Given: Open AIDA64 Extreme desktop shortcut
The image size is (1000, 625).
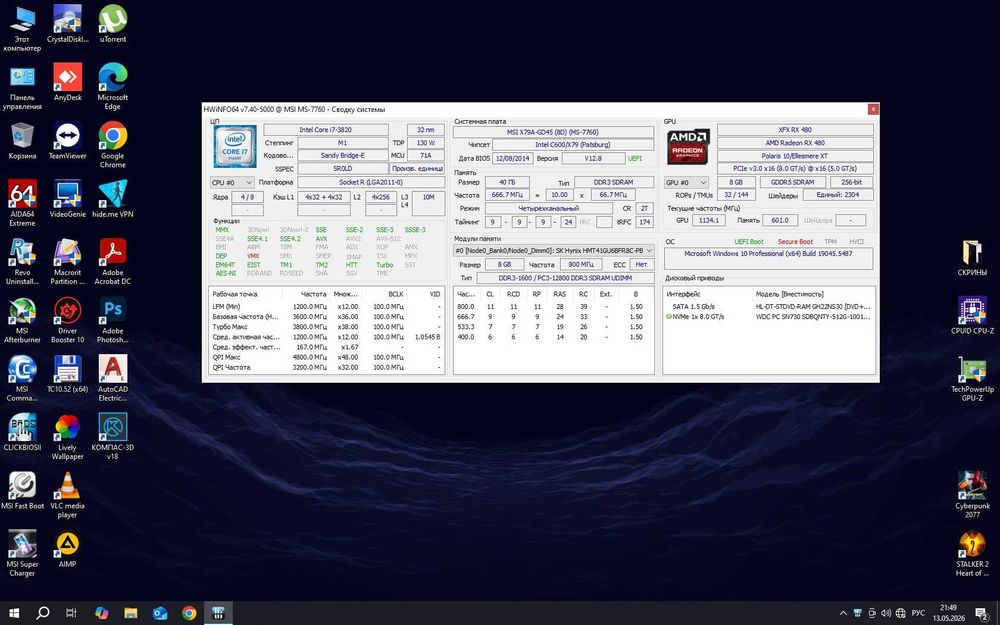Looking at the screenshot, I should tap(22, 203).
